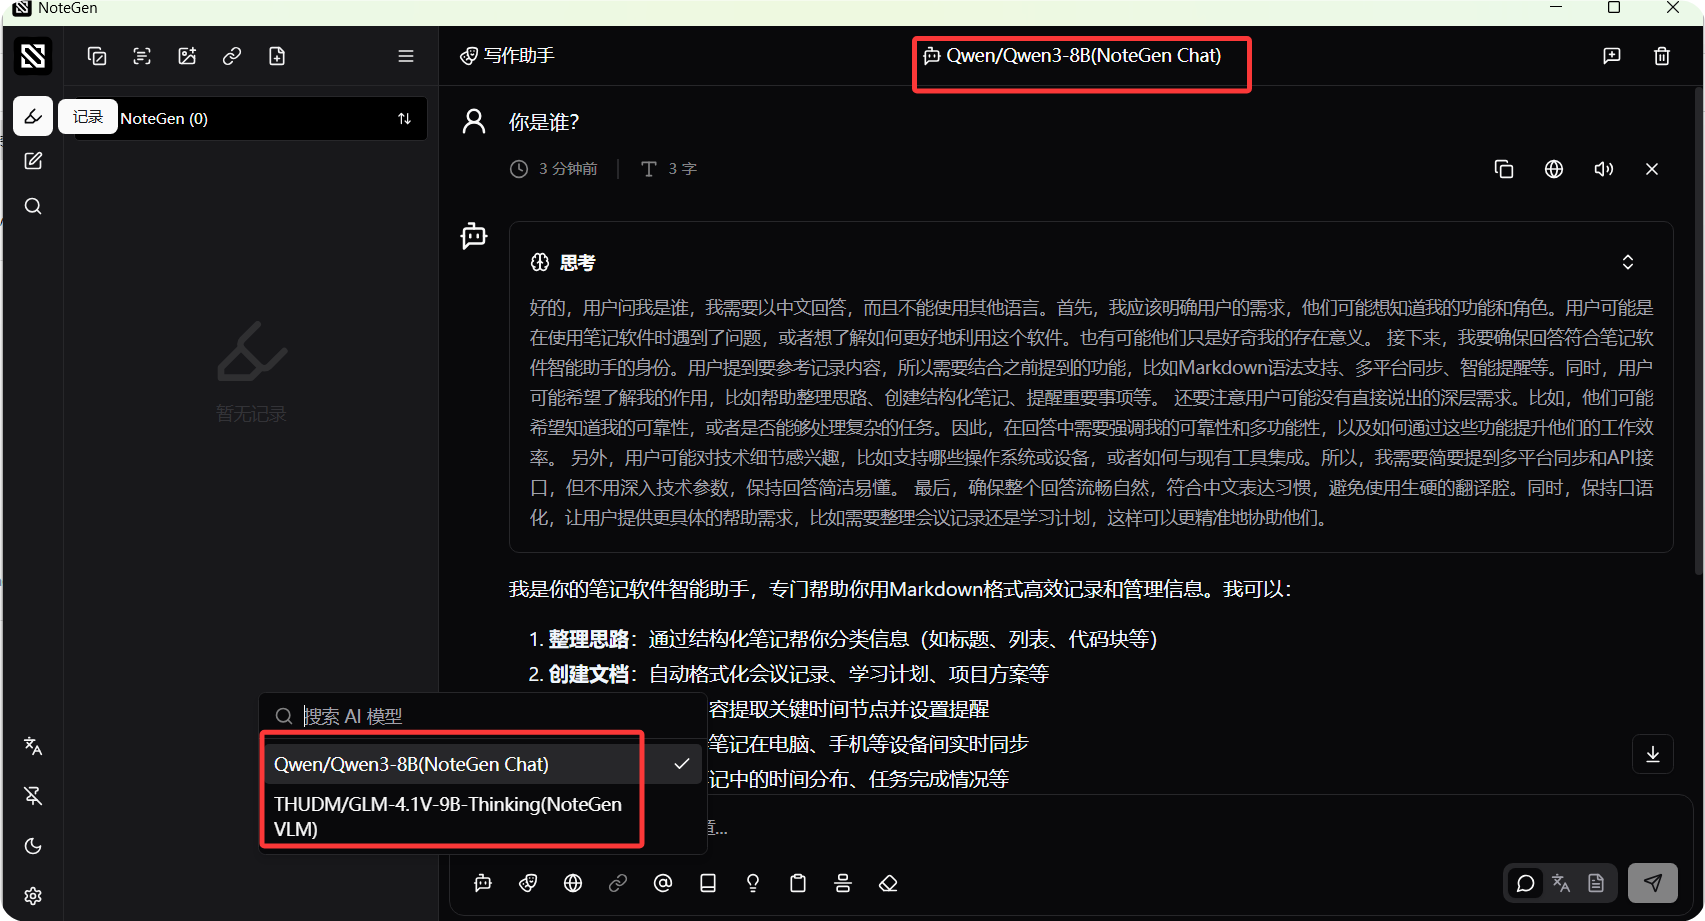Open the writing (edit note) page in the sidebar
1705x921 pixels.
pos(33,161)
